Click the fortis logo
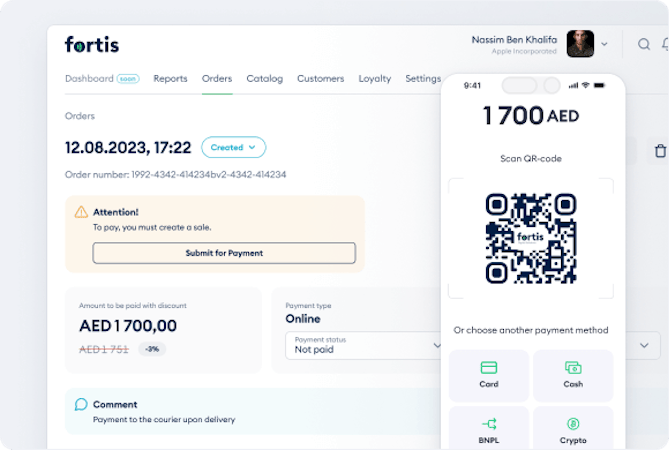669x450 pixels. click(92, 44)
